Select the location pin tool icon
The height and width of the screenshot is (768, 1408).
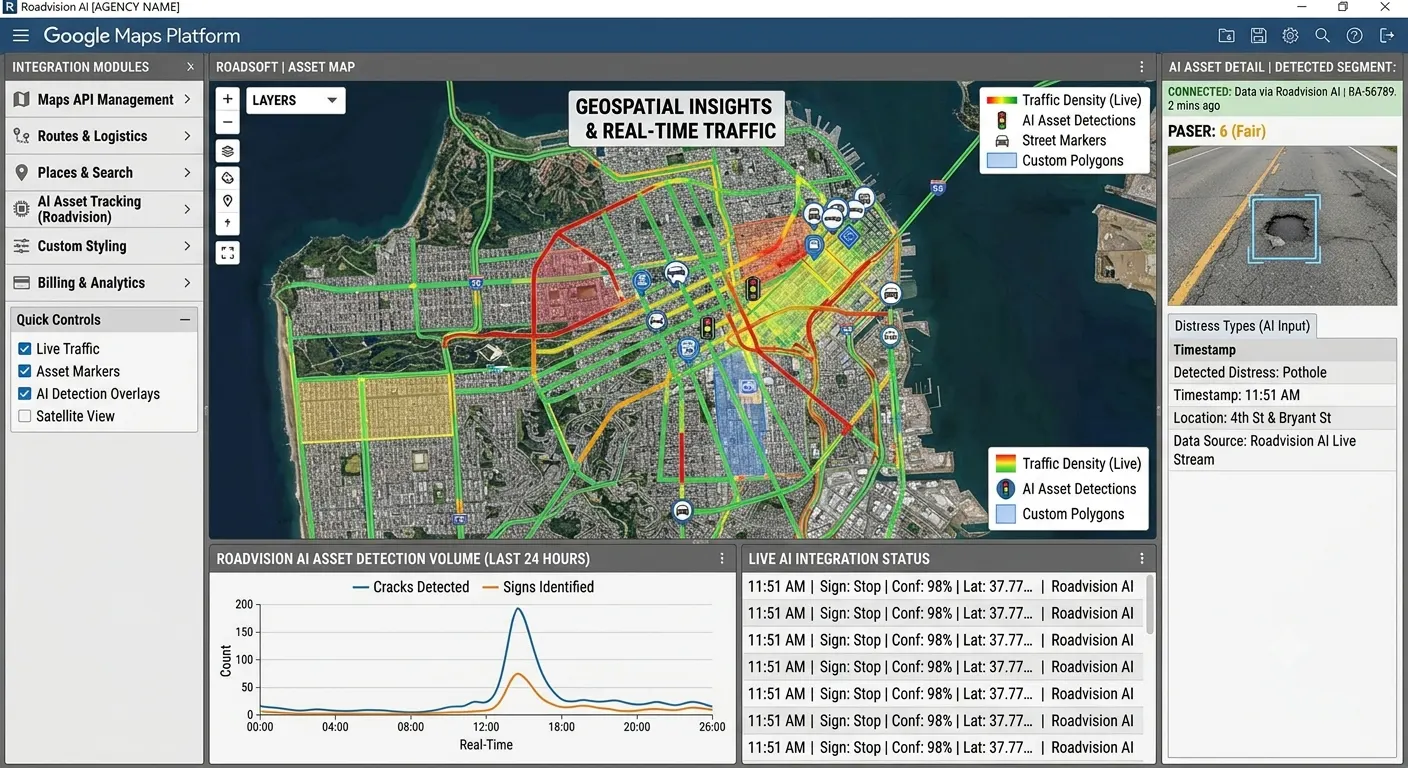(x=228, y=202)
